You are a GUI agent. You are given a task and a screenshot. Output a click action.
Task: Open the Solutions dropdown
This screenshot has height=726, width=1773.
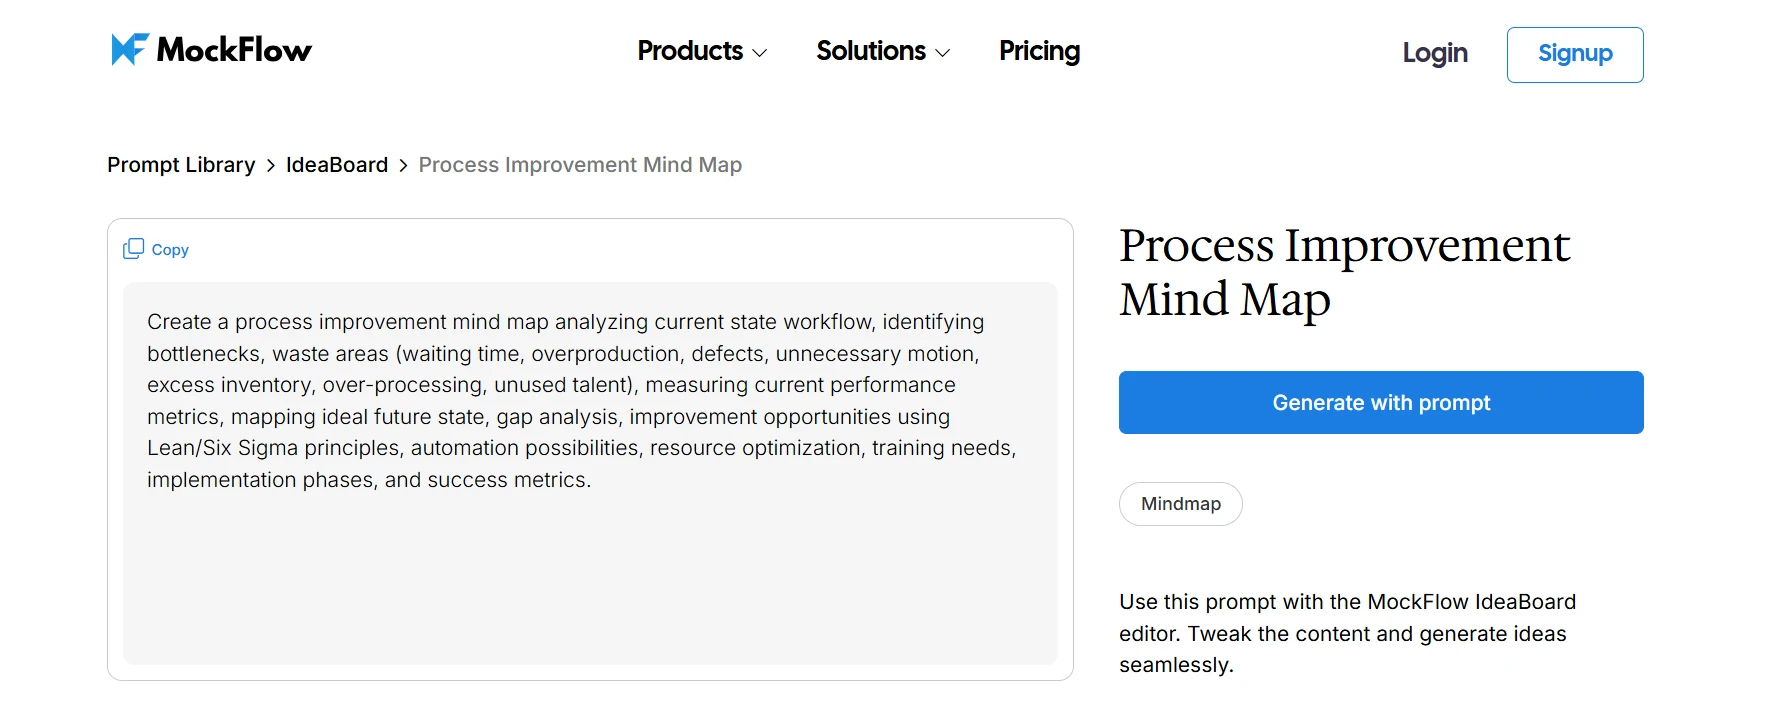(871, 51)
